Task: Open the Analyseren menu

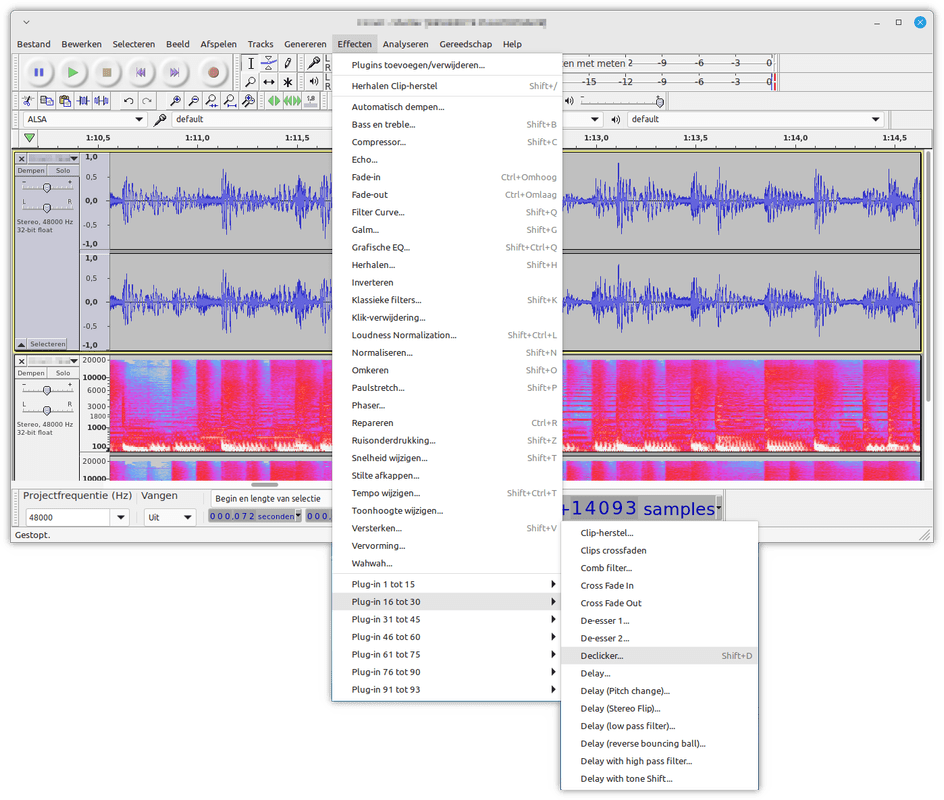Action: coord(405,44)
